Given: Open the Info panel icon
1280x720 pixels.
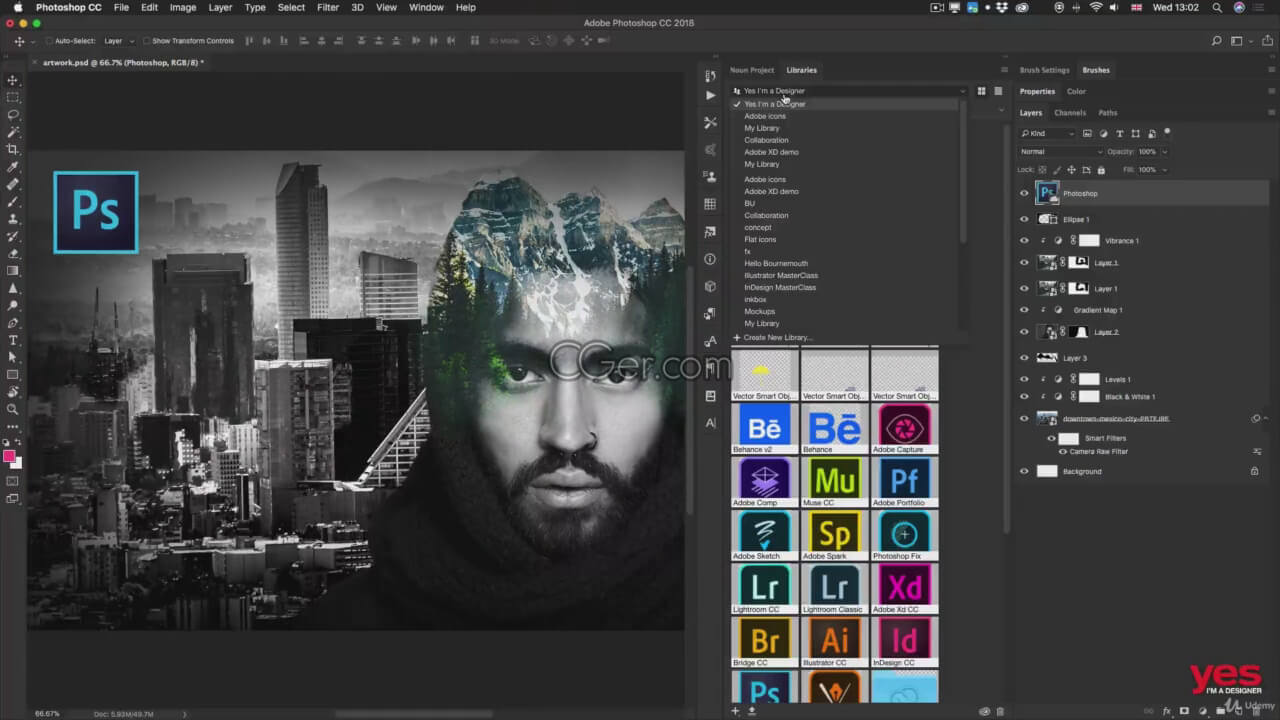Looking at the screenshot, I should [710, 259].
